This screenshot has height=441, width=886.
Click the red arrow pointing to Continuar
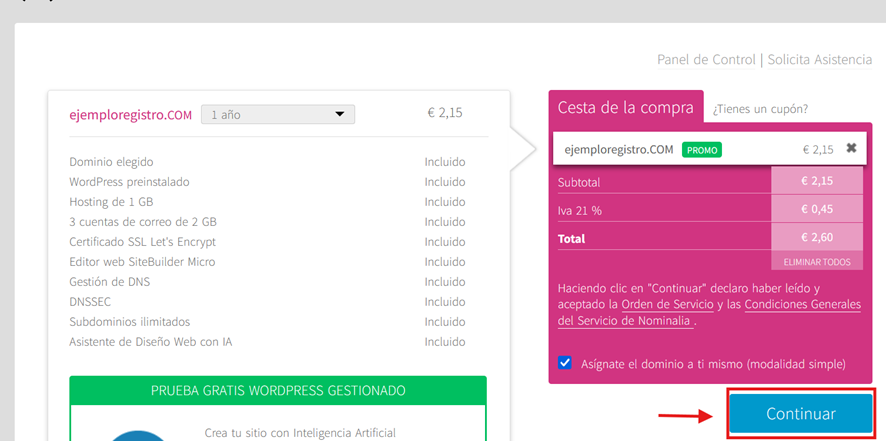pos(687,414)
